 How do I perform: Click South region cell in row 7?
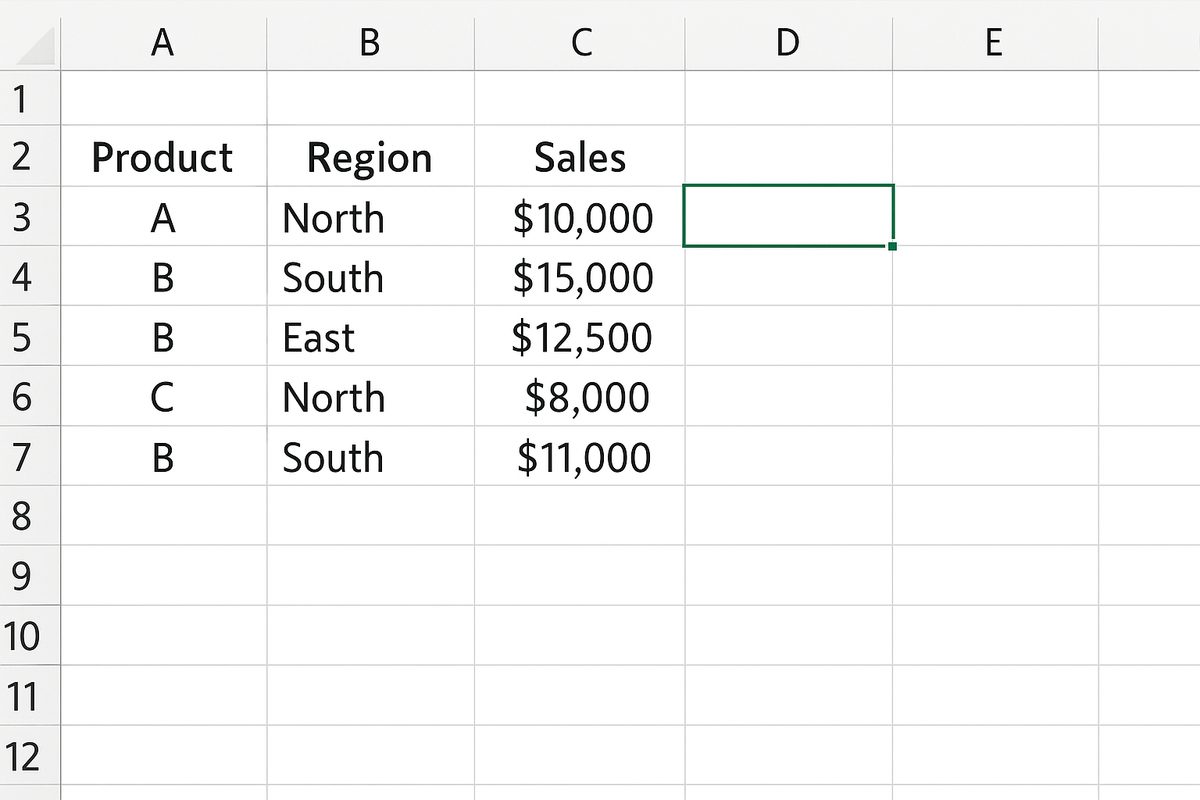point(371,455)
